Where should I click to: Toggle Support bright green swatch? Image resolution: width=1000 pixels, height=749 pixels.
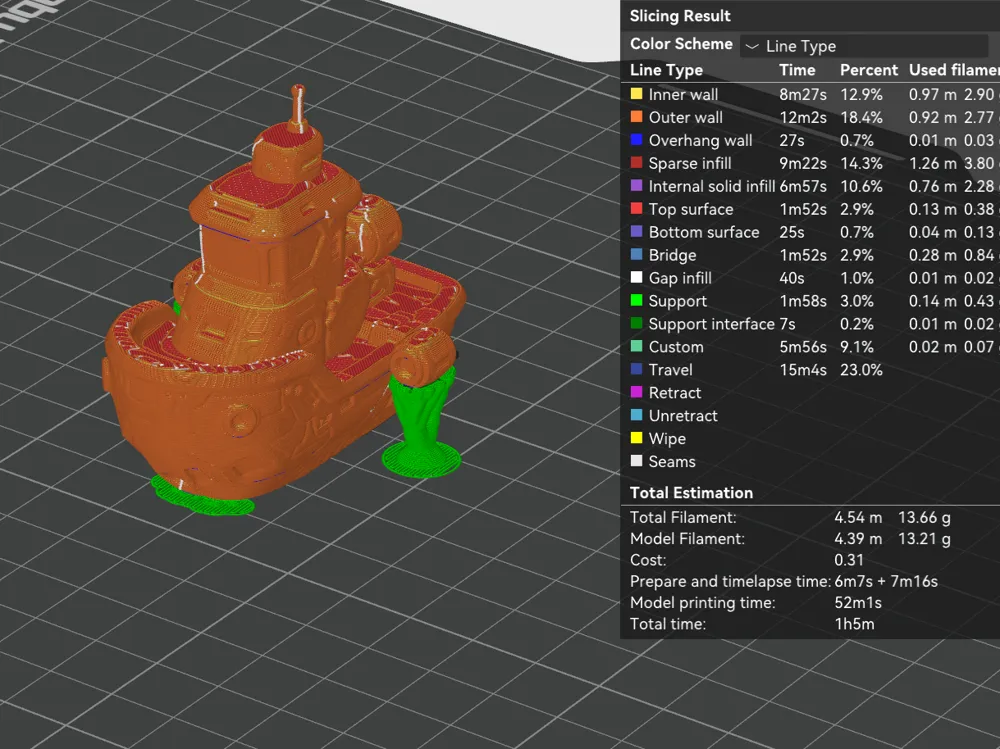tap(636, 300)
